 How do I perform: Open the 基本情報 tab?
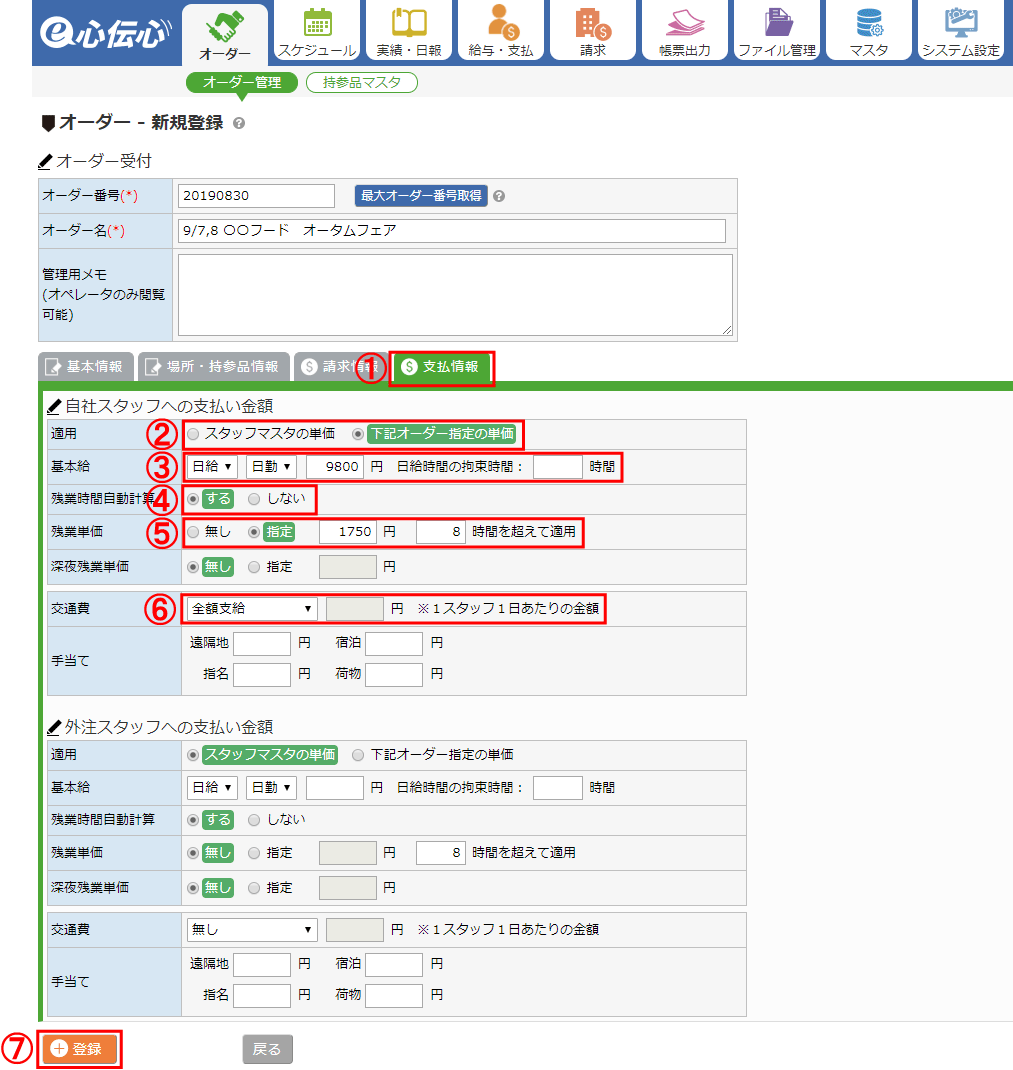[x=85, y=366]
